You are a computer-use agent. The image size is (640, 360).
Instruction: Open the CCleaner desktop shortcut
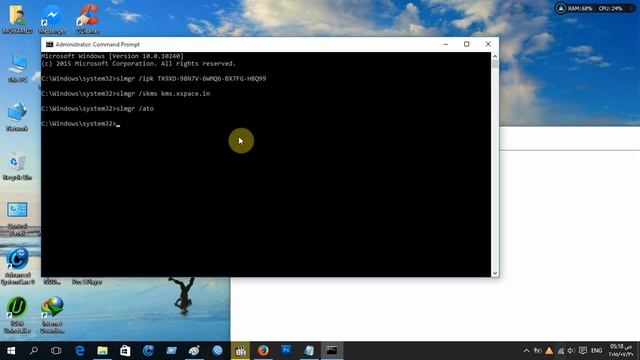(87, 19)
